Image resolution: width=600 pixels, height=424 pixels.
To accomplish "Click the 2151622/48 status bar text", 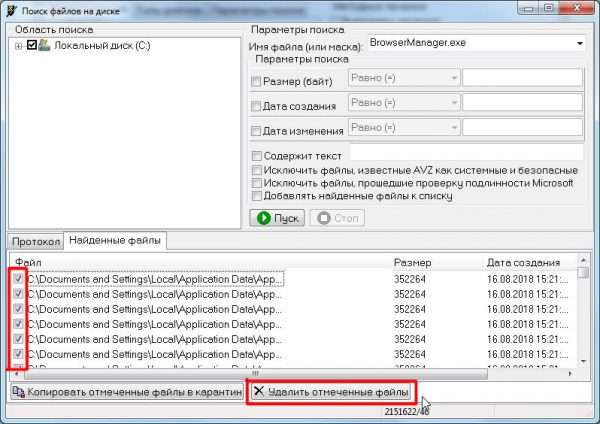I will (x=407, y=412).
